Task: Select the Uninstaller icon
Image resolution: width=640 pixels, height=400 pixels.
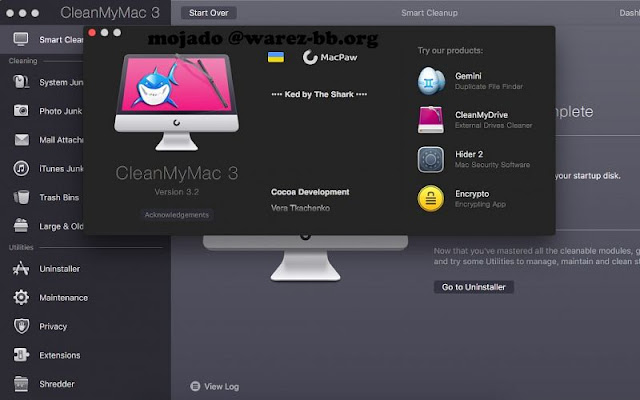Action: tap(21, 269)
